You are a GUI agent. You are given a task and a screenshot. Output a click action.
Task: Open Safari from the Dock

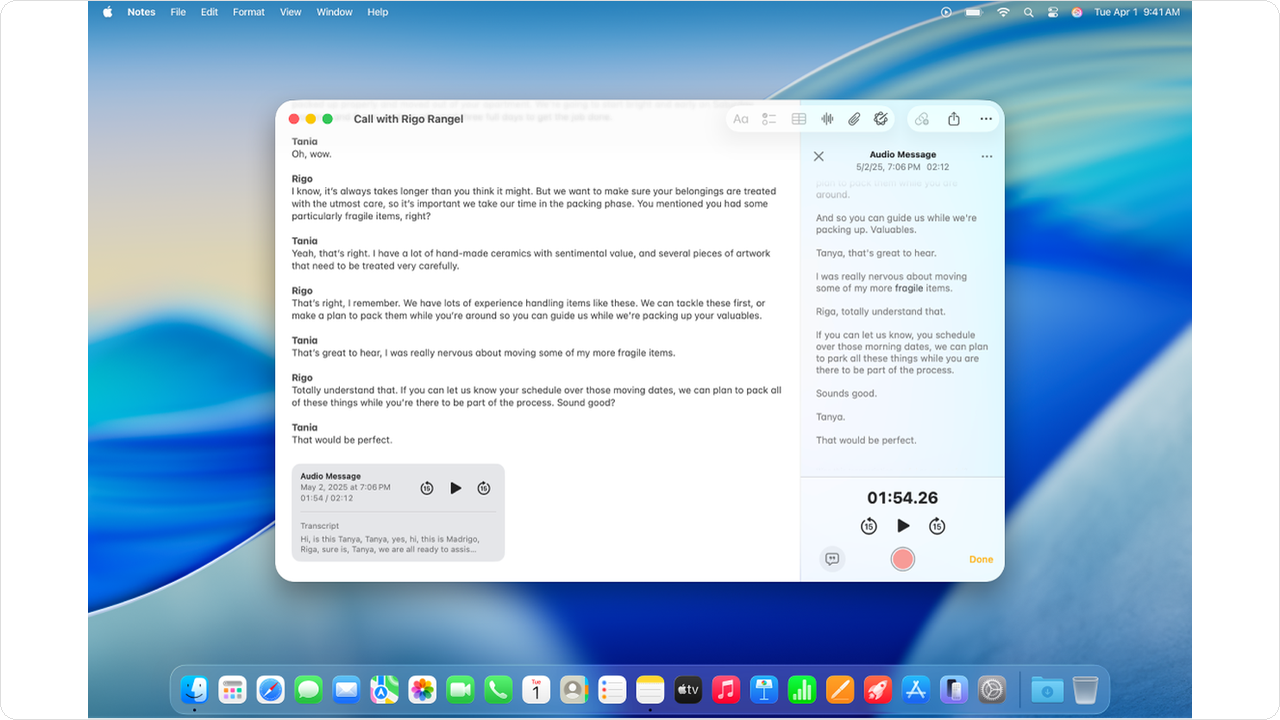click(x=270, y=689)
